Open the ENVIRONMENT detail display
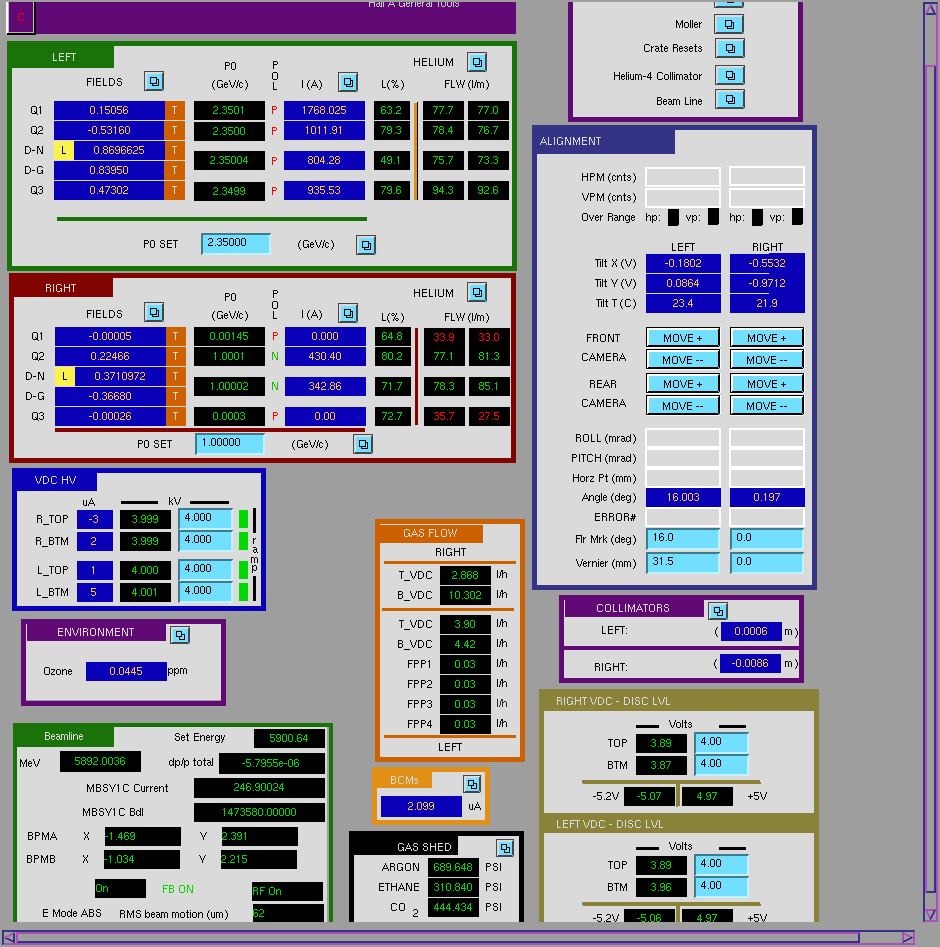Screen dimensions: 940x947 (180, 635)
